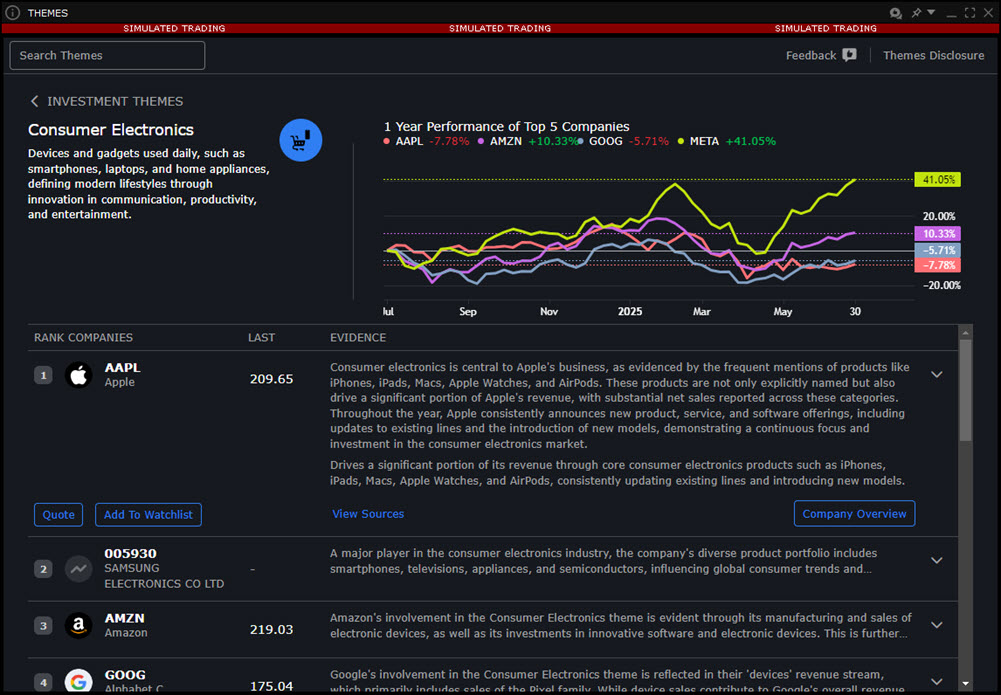Click the LAST column header

(x=261, y=338)
